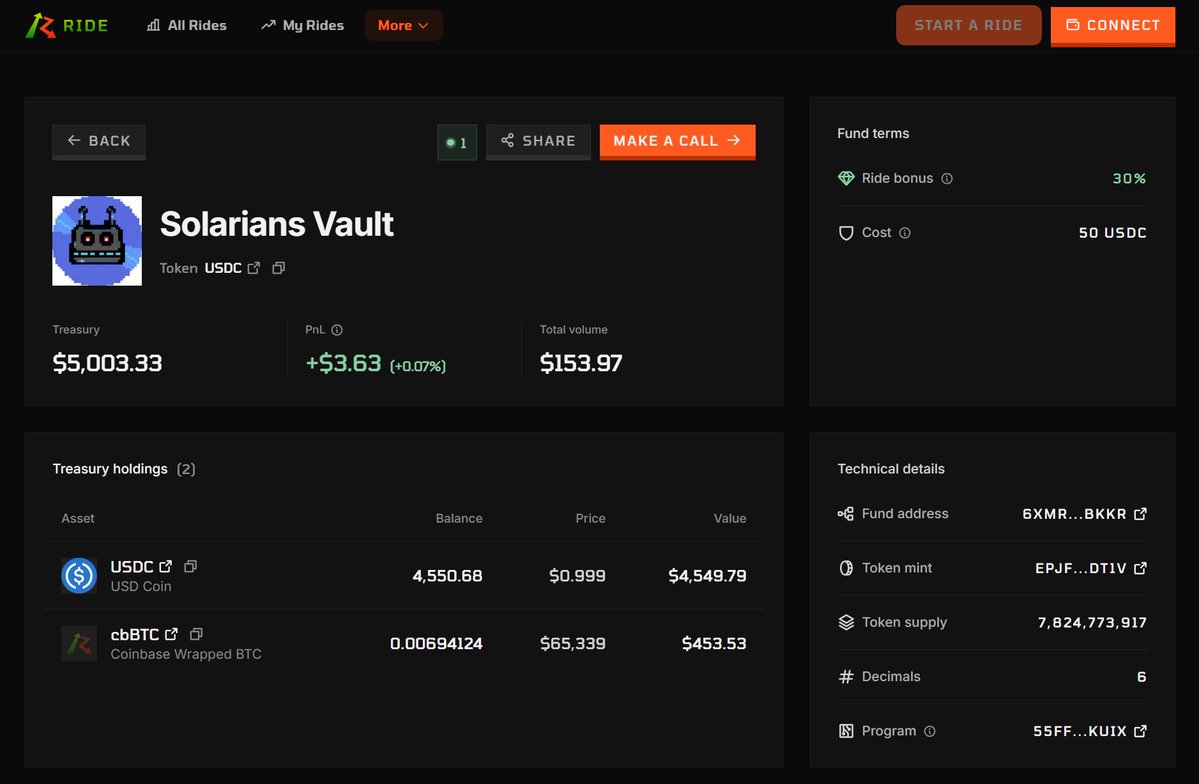This screenshot has width=1199, height=784.
Task: Open vault token USDC external link
Action: 254,268
